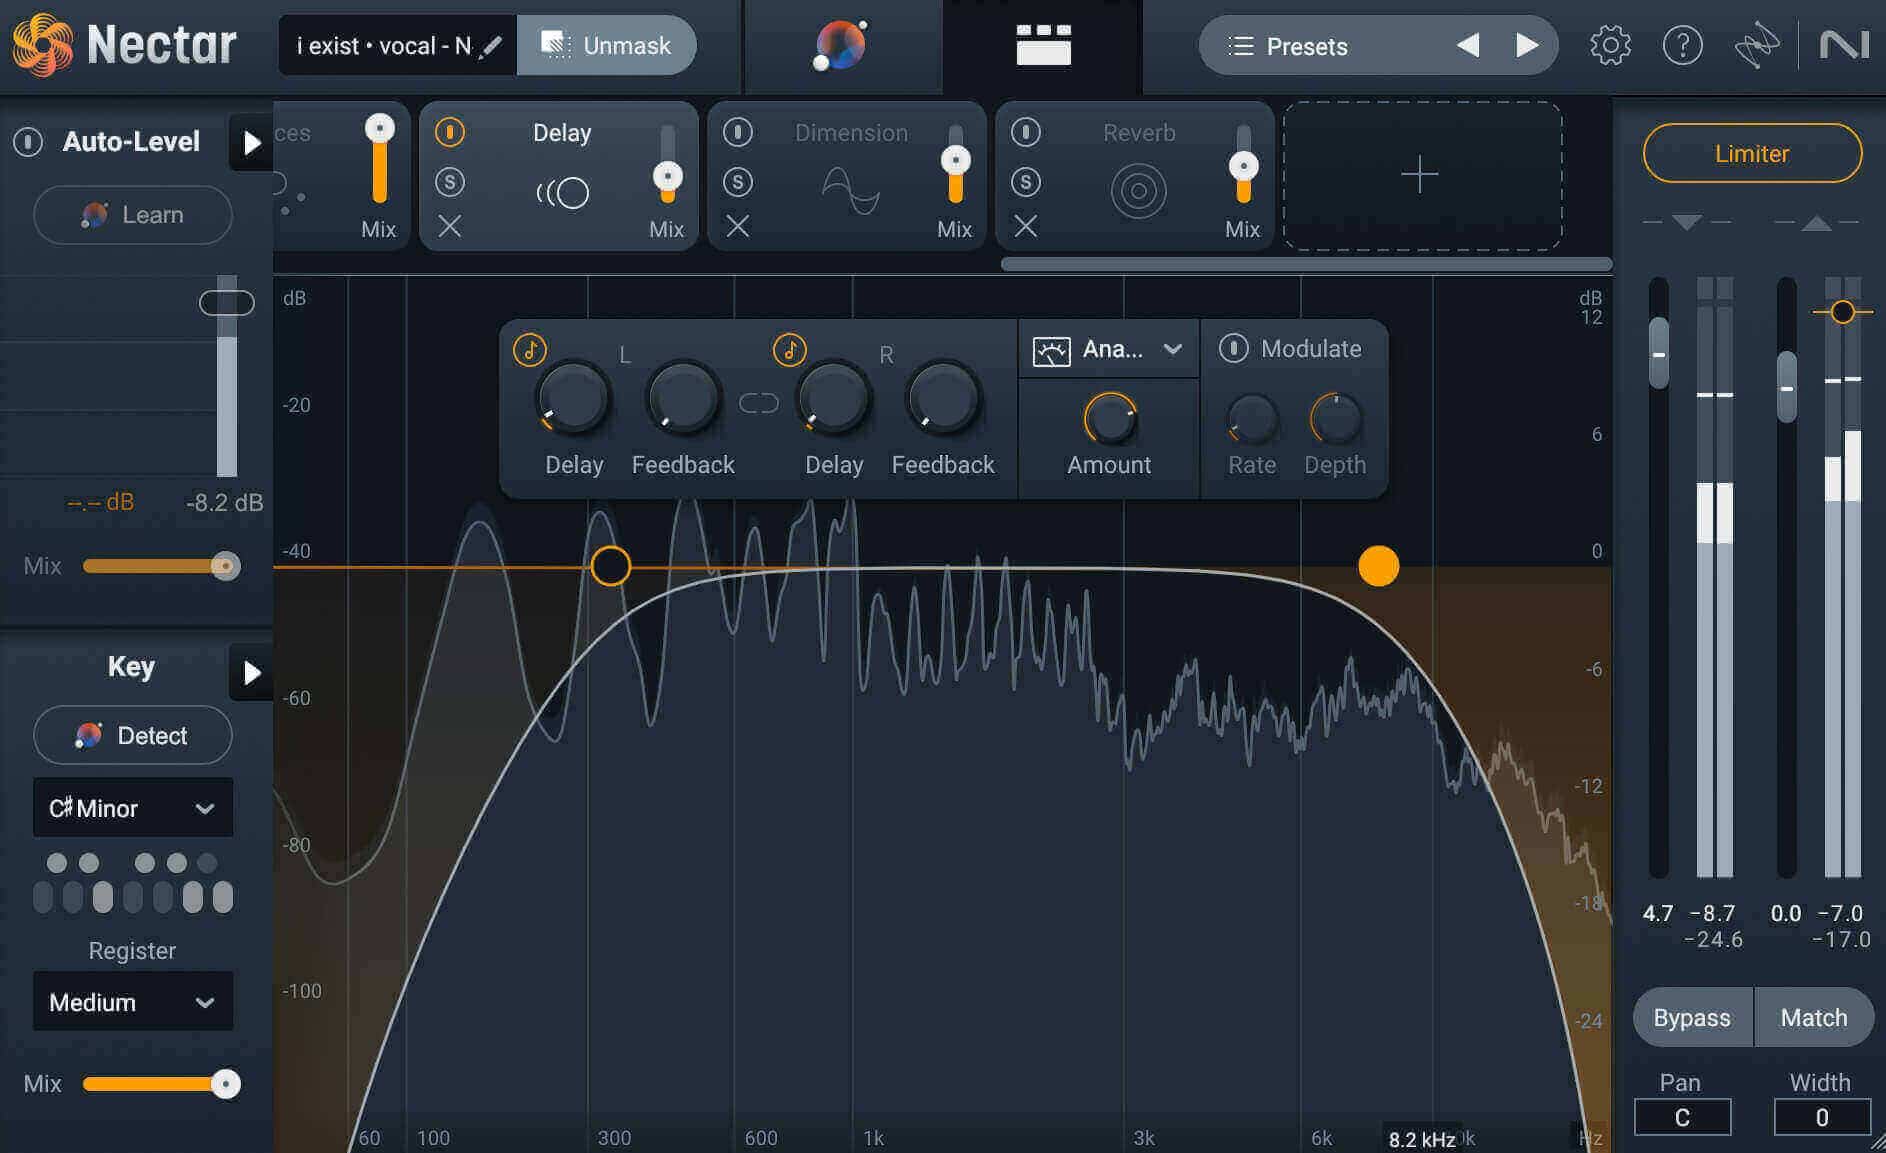The height and width of the screenshot is (1153, 1886).
Task: Click the crossed-out signal icon near help
Action: coord(1756,45)
